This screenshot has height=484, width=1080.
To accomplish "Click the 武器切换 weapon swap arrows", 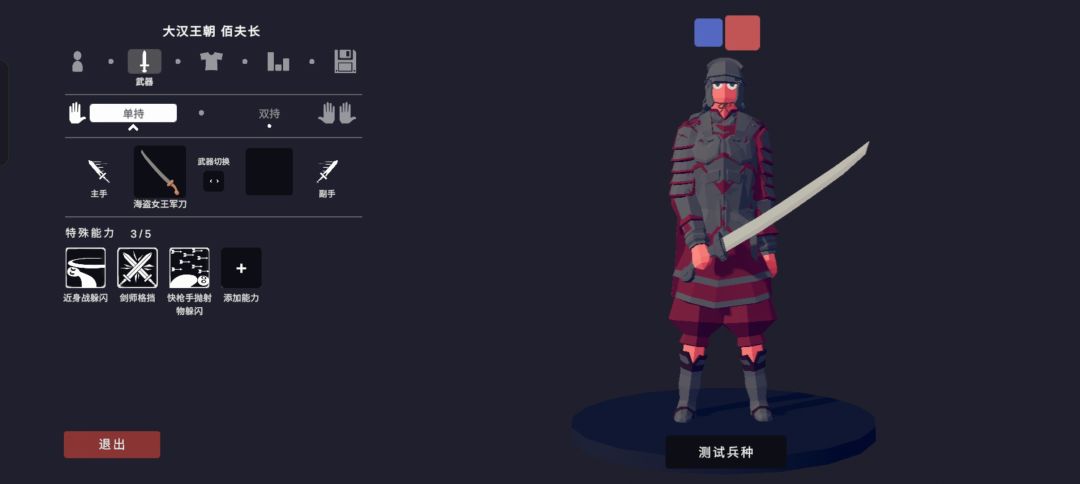I will click(x=214, y=182).
